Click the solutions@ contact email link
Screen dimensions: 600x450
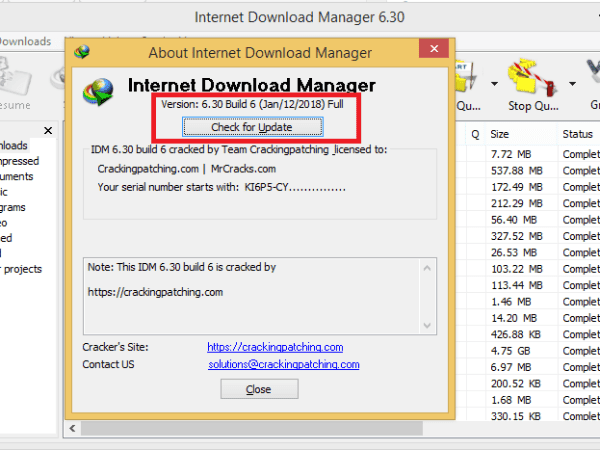tap(284, 364)
